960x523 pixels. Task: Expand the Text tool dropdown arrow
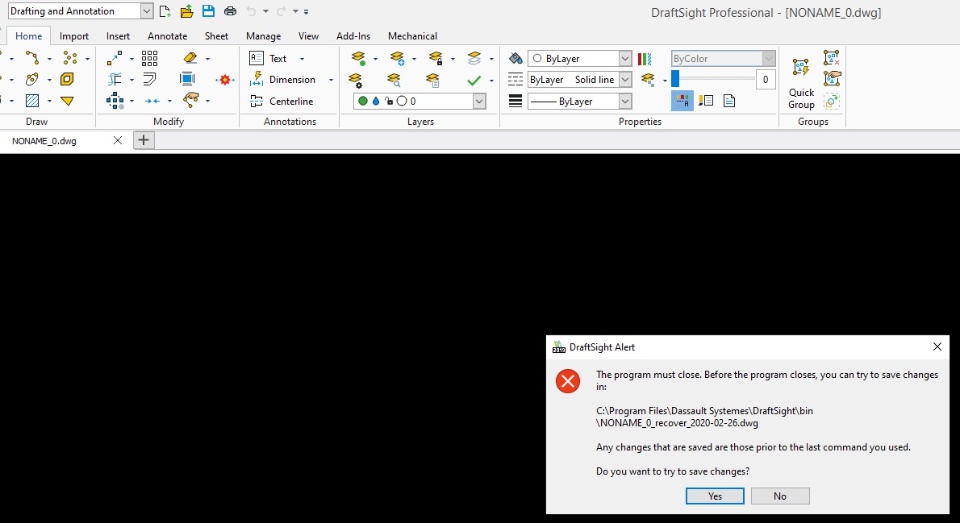coord(302,59)
